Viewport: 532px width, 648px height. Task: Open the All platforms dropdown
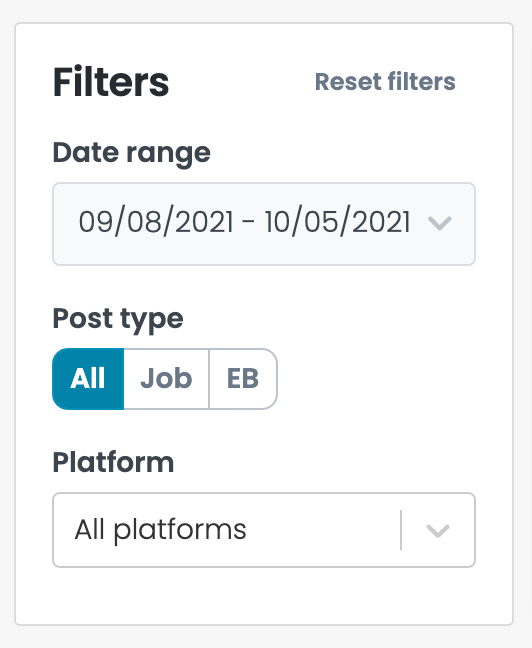click(x=264, y=530)
